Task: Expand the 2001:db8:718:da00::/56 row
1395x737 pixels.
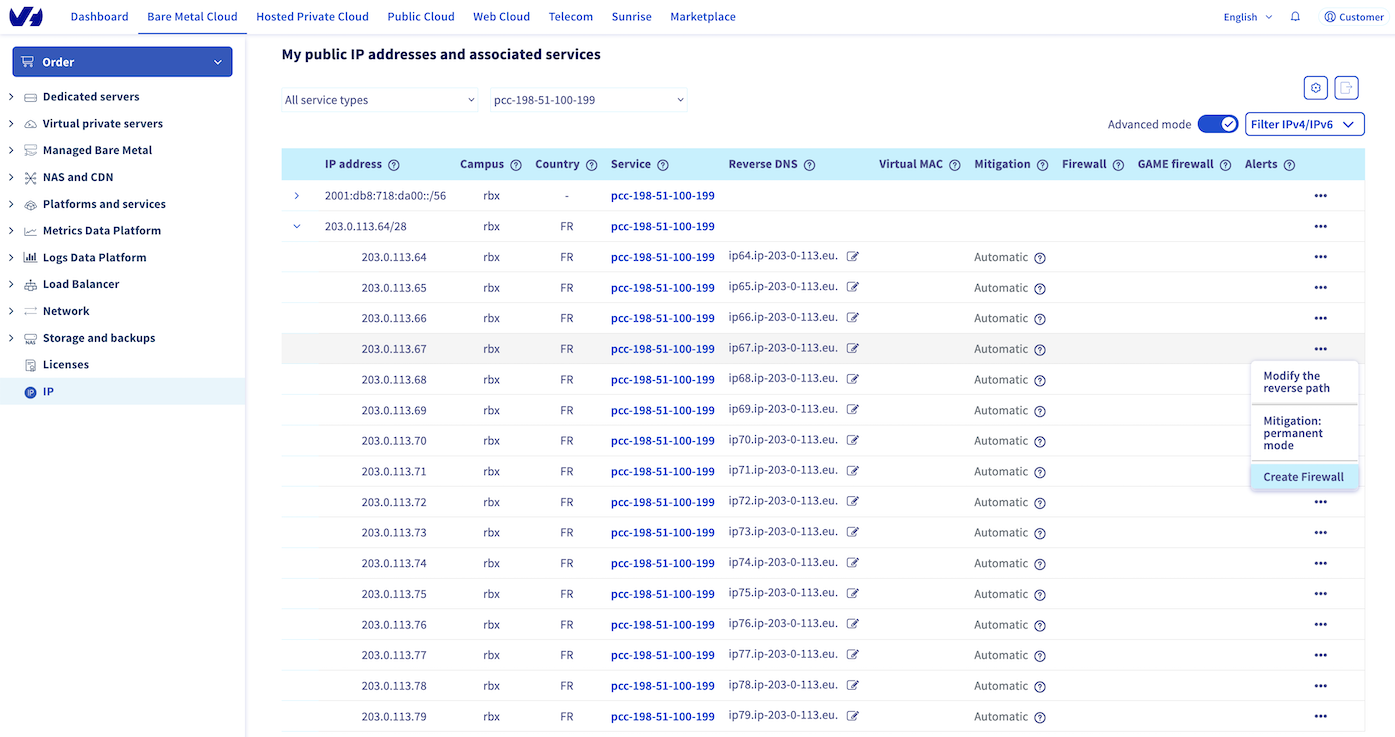Action: 297,196
